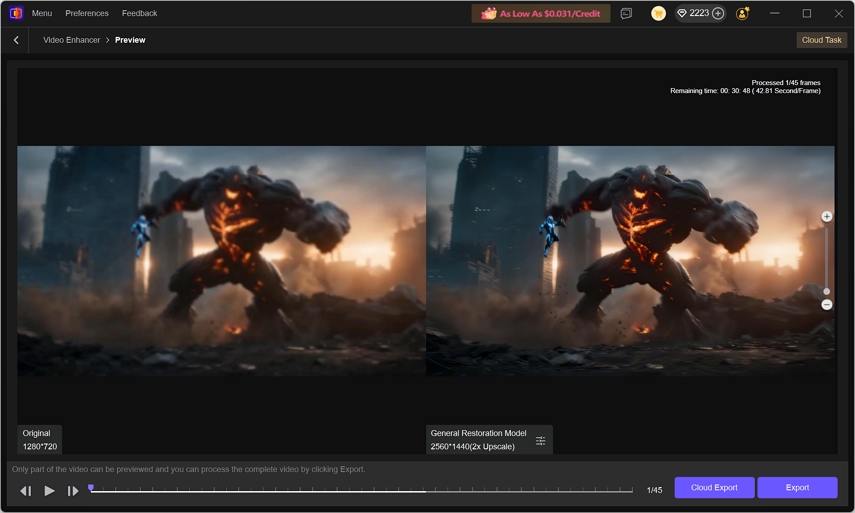Click the Original 1280*720 label
855x513 pixels.
40,439
